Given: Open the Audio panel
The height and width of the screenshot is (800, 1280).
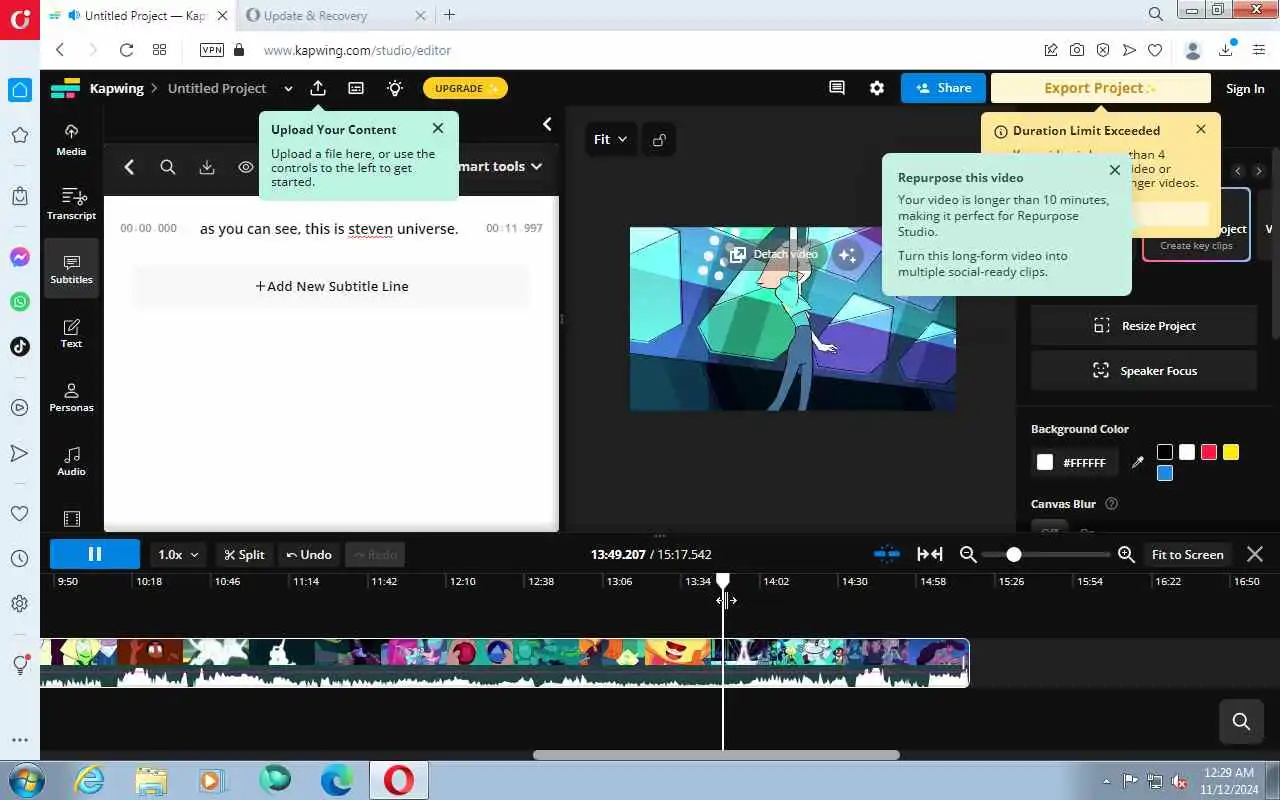Looking at the screenshot, I should [x=71, y=461].
